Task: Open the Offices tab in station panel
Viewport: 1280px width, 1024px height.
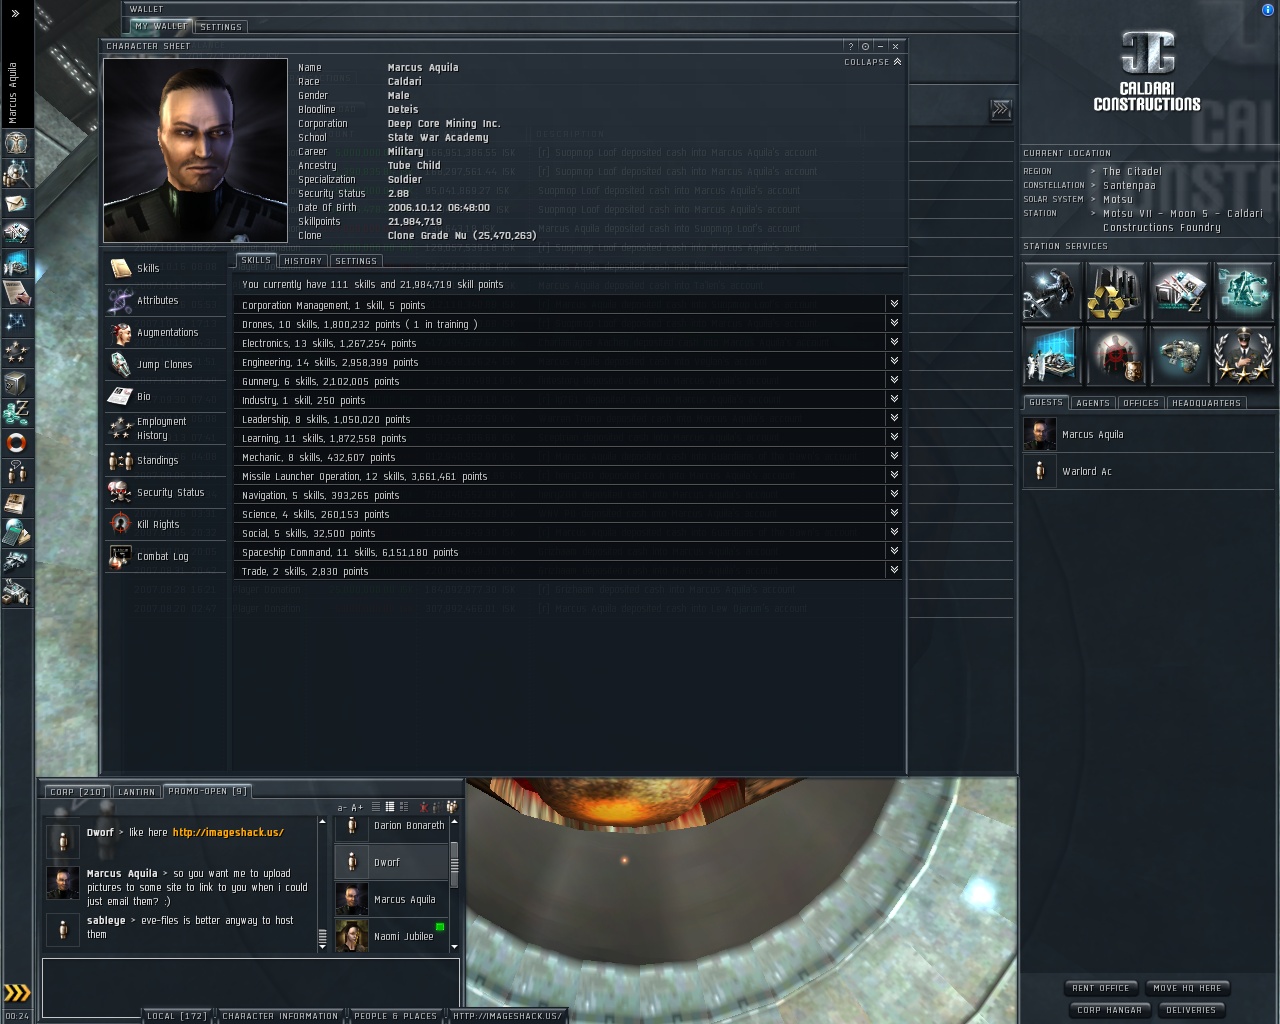Action: [1141, 403]
